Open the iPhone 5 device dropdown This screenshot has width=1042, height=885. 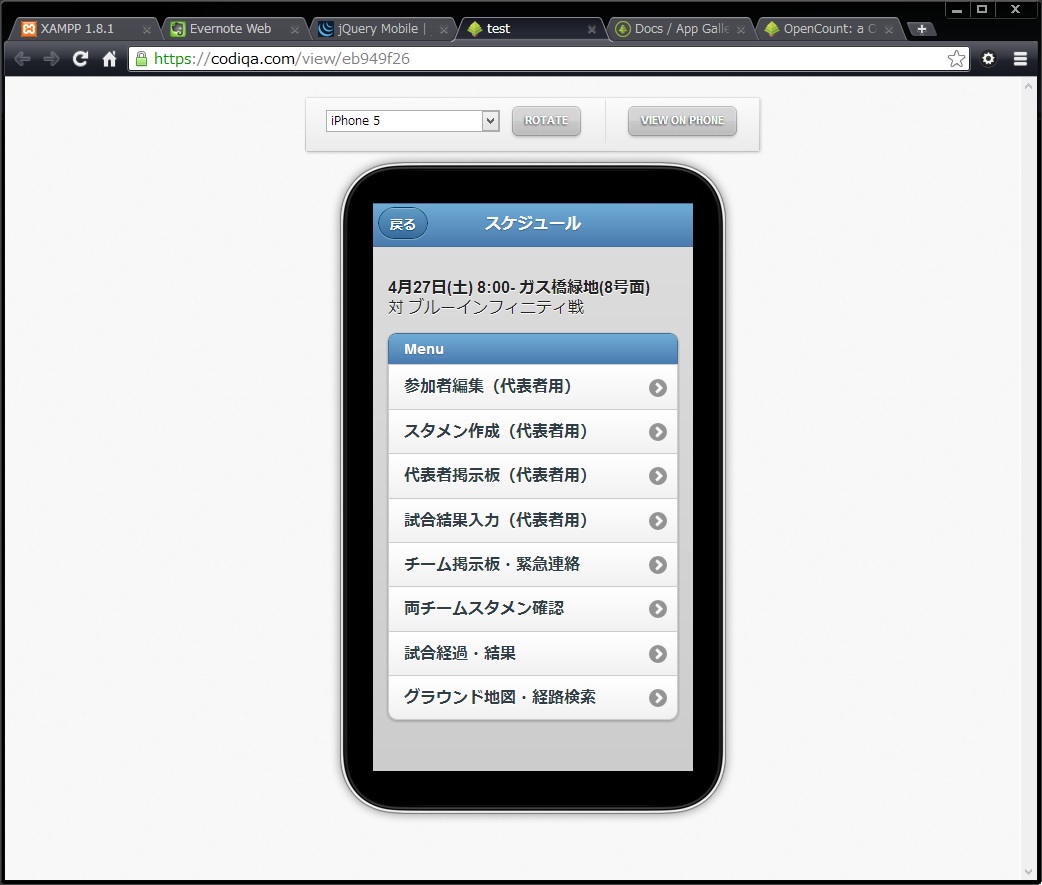pyautogui.click(x=412, y=121)
